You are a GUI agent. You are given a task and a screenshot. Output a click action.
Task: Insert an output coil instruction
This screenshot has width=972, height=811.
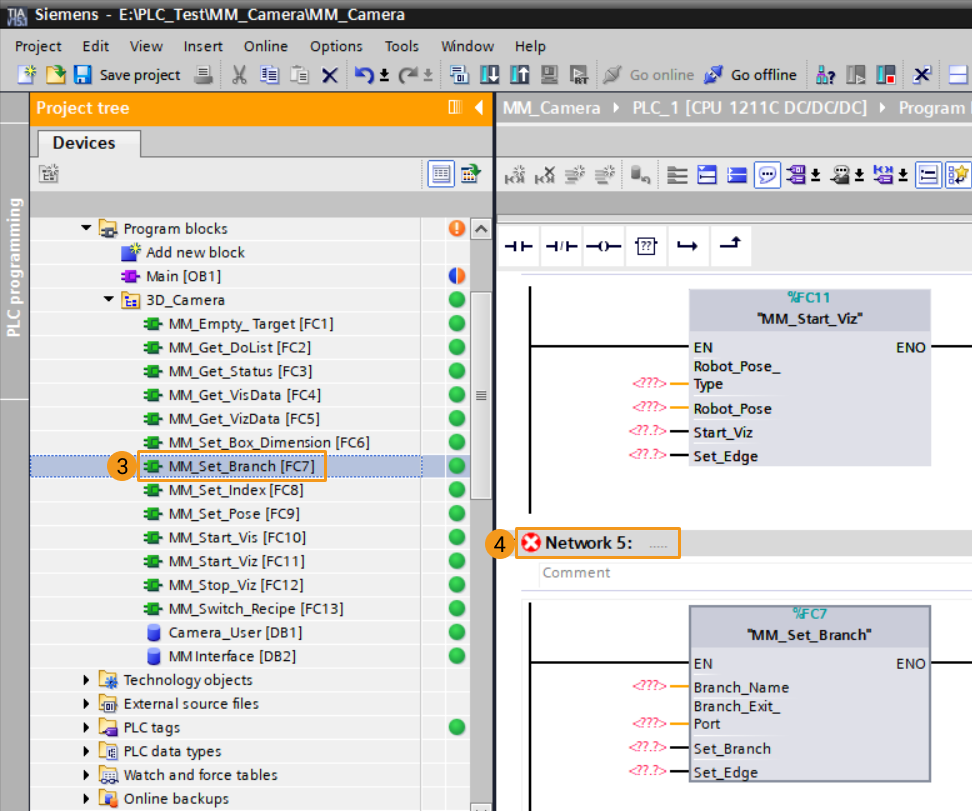(603, 246)
